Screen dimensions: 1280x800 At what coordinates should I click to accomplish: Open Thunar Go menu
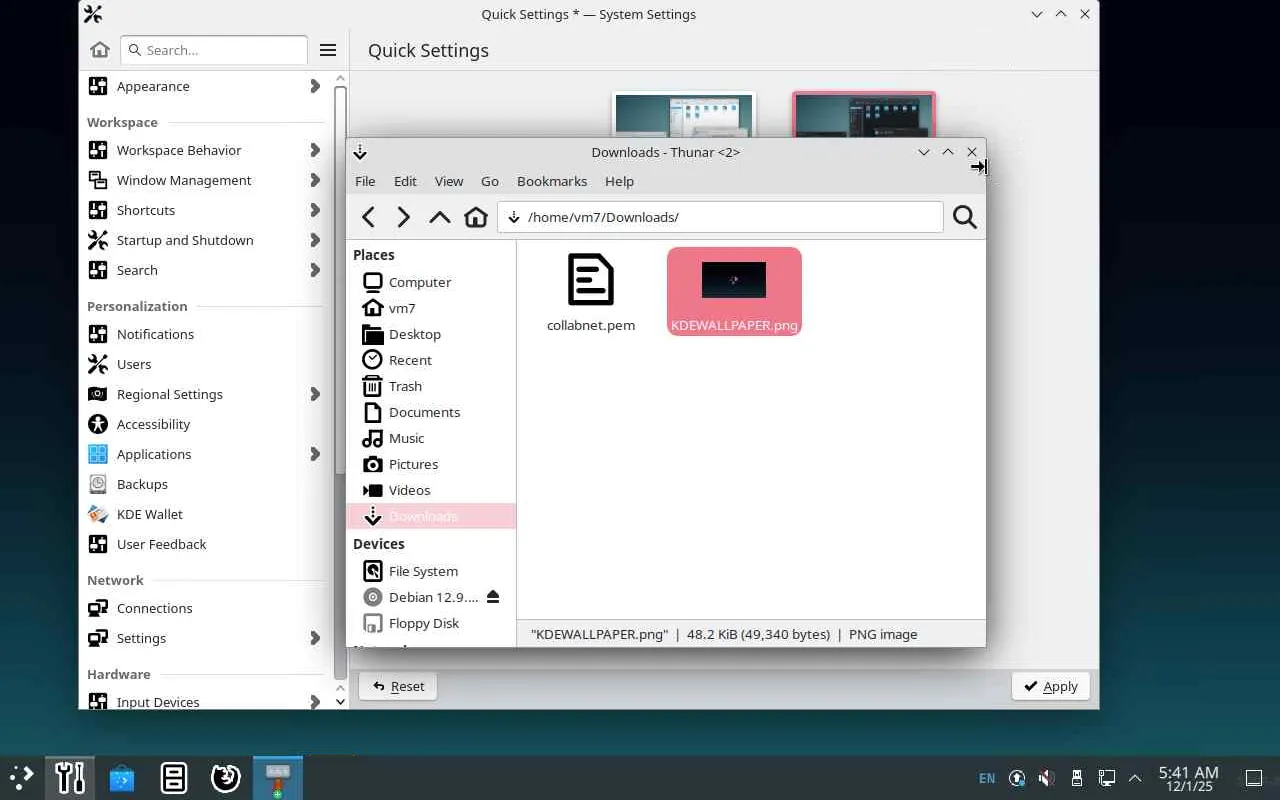pos(490,181)
